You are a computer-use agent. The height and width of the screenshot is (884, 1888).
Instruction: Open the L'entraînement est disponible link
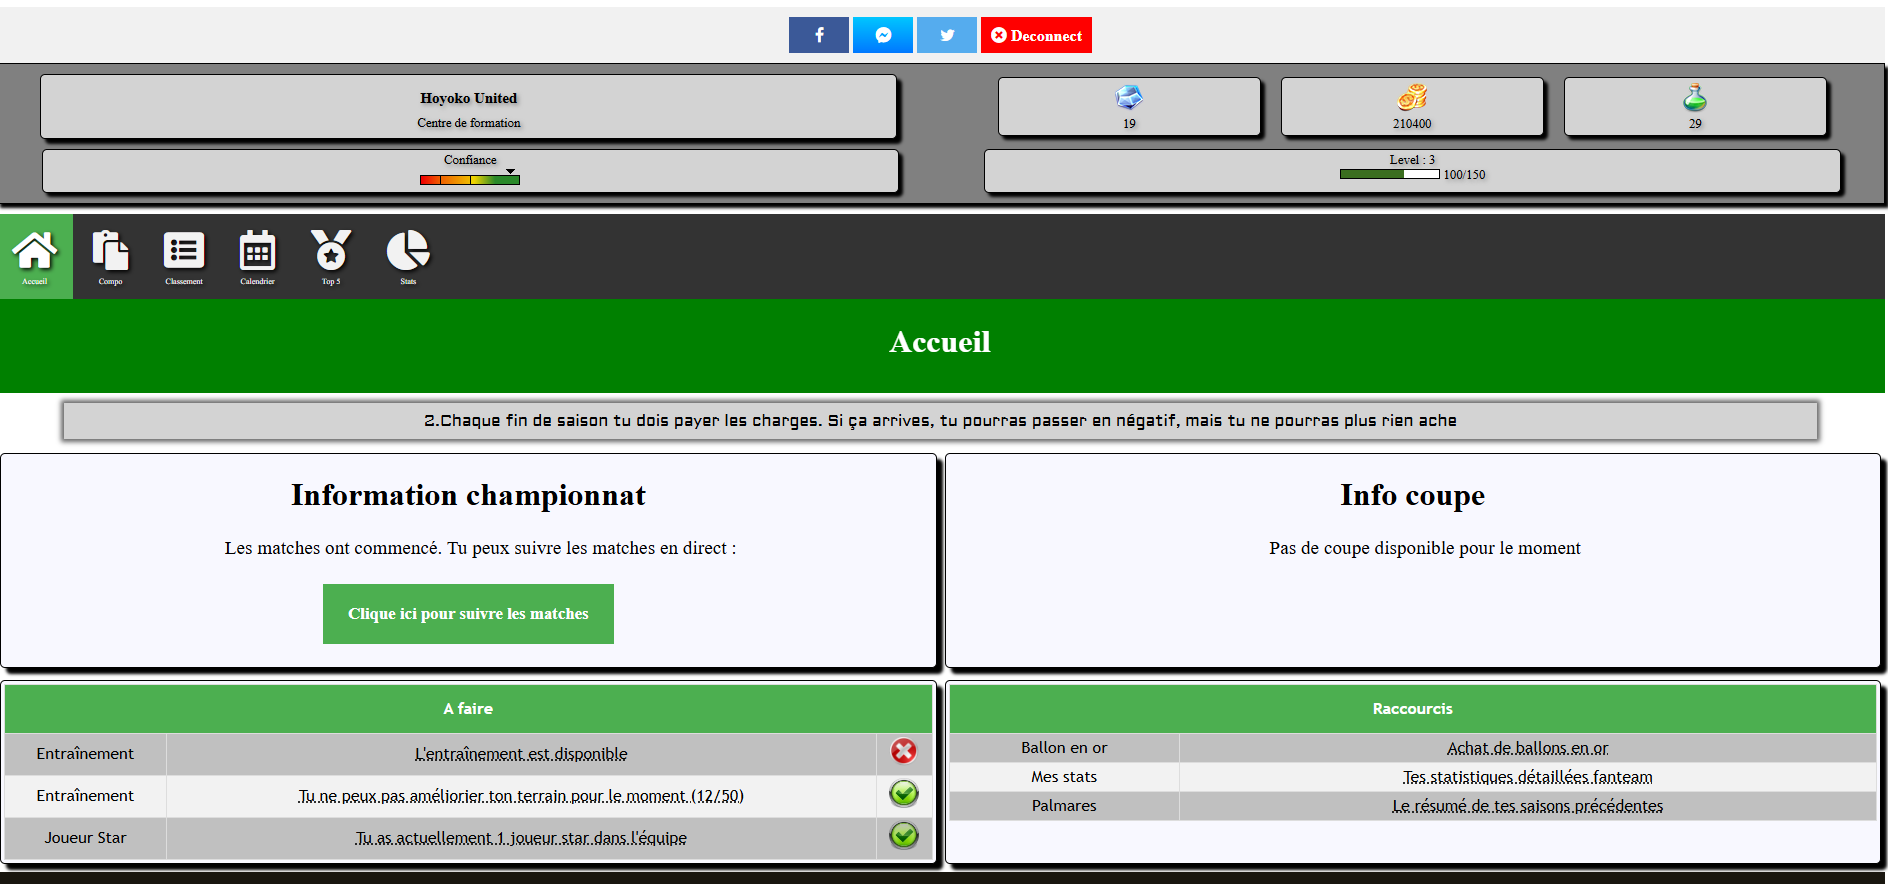click(x=521, y=754)
